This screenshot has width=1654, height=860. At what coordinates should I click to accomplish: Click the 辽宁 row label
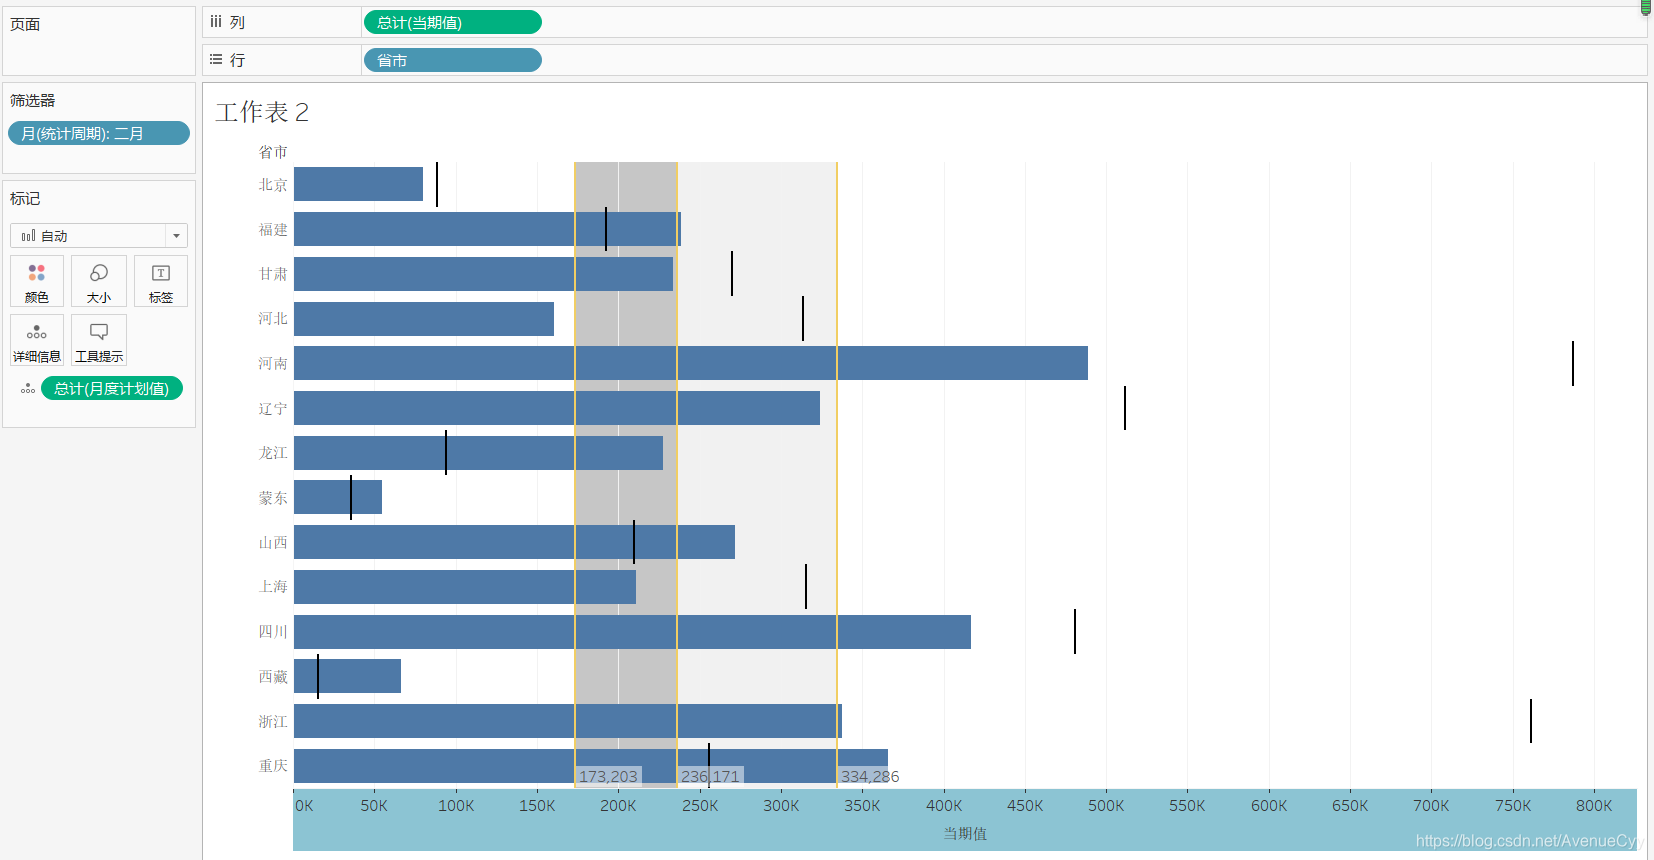tap(273, 409)
